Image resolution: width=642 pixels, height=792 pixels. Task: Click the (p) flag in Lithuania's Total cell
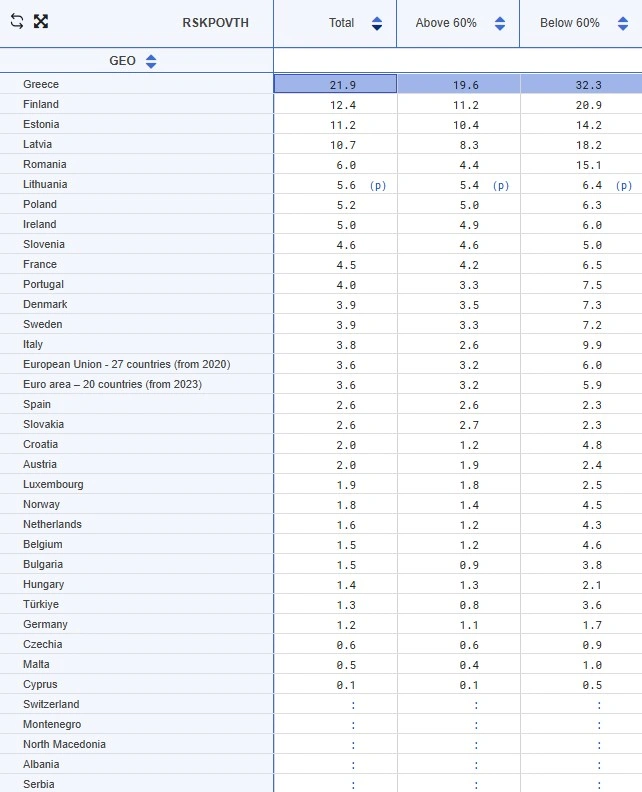coord(378,185)
